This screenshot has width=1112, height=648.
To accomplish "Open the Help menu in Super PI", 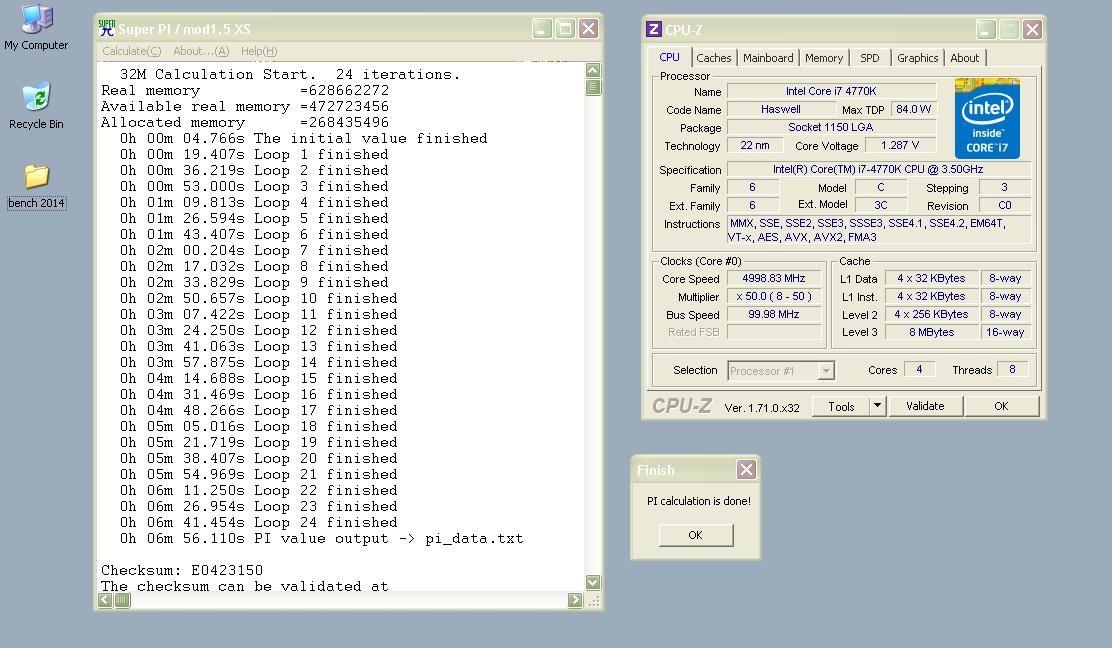I will coord(259,51).
